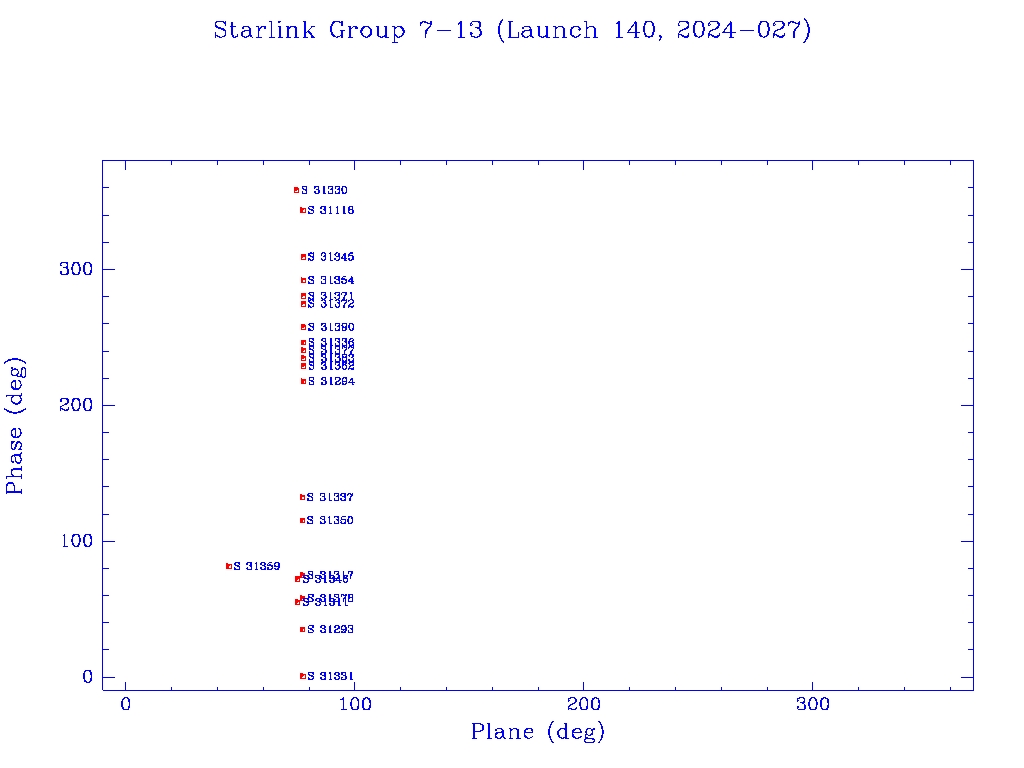Screen dimensions: 1024x768
Task: Select the satellite label S 31390
Action: (x=331, y=327)
